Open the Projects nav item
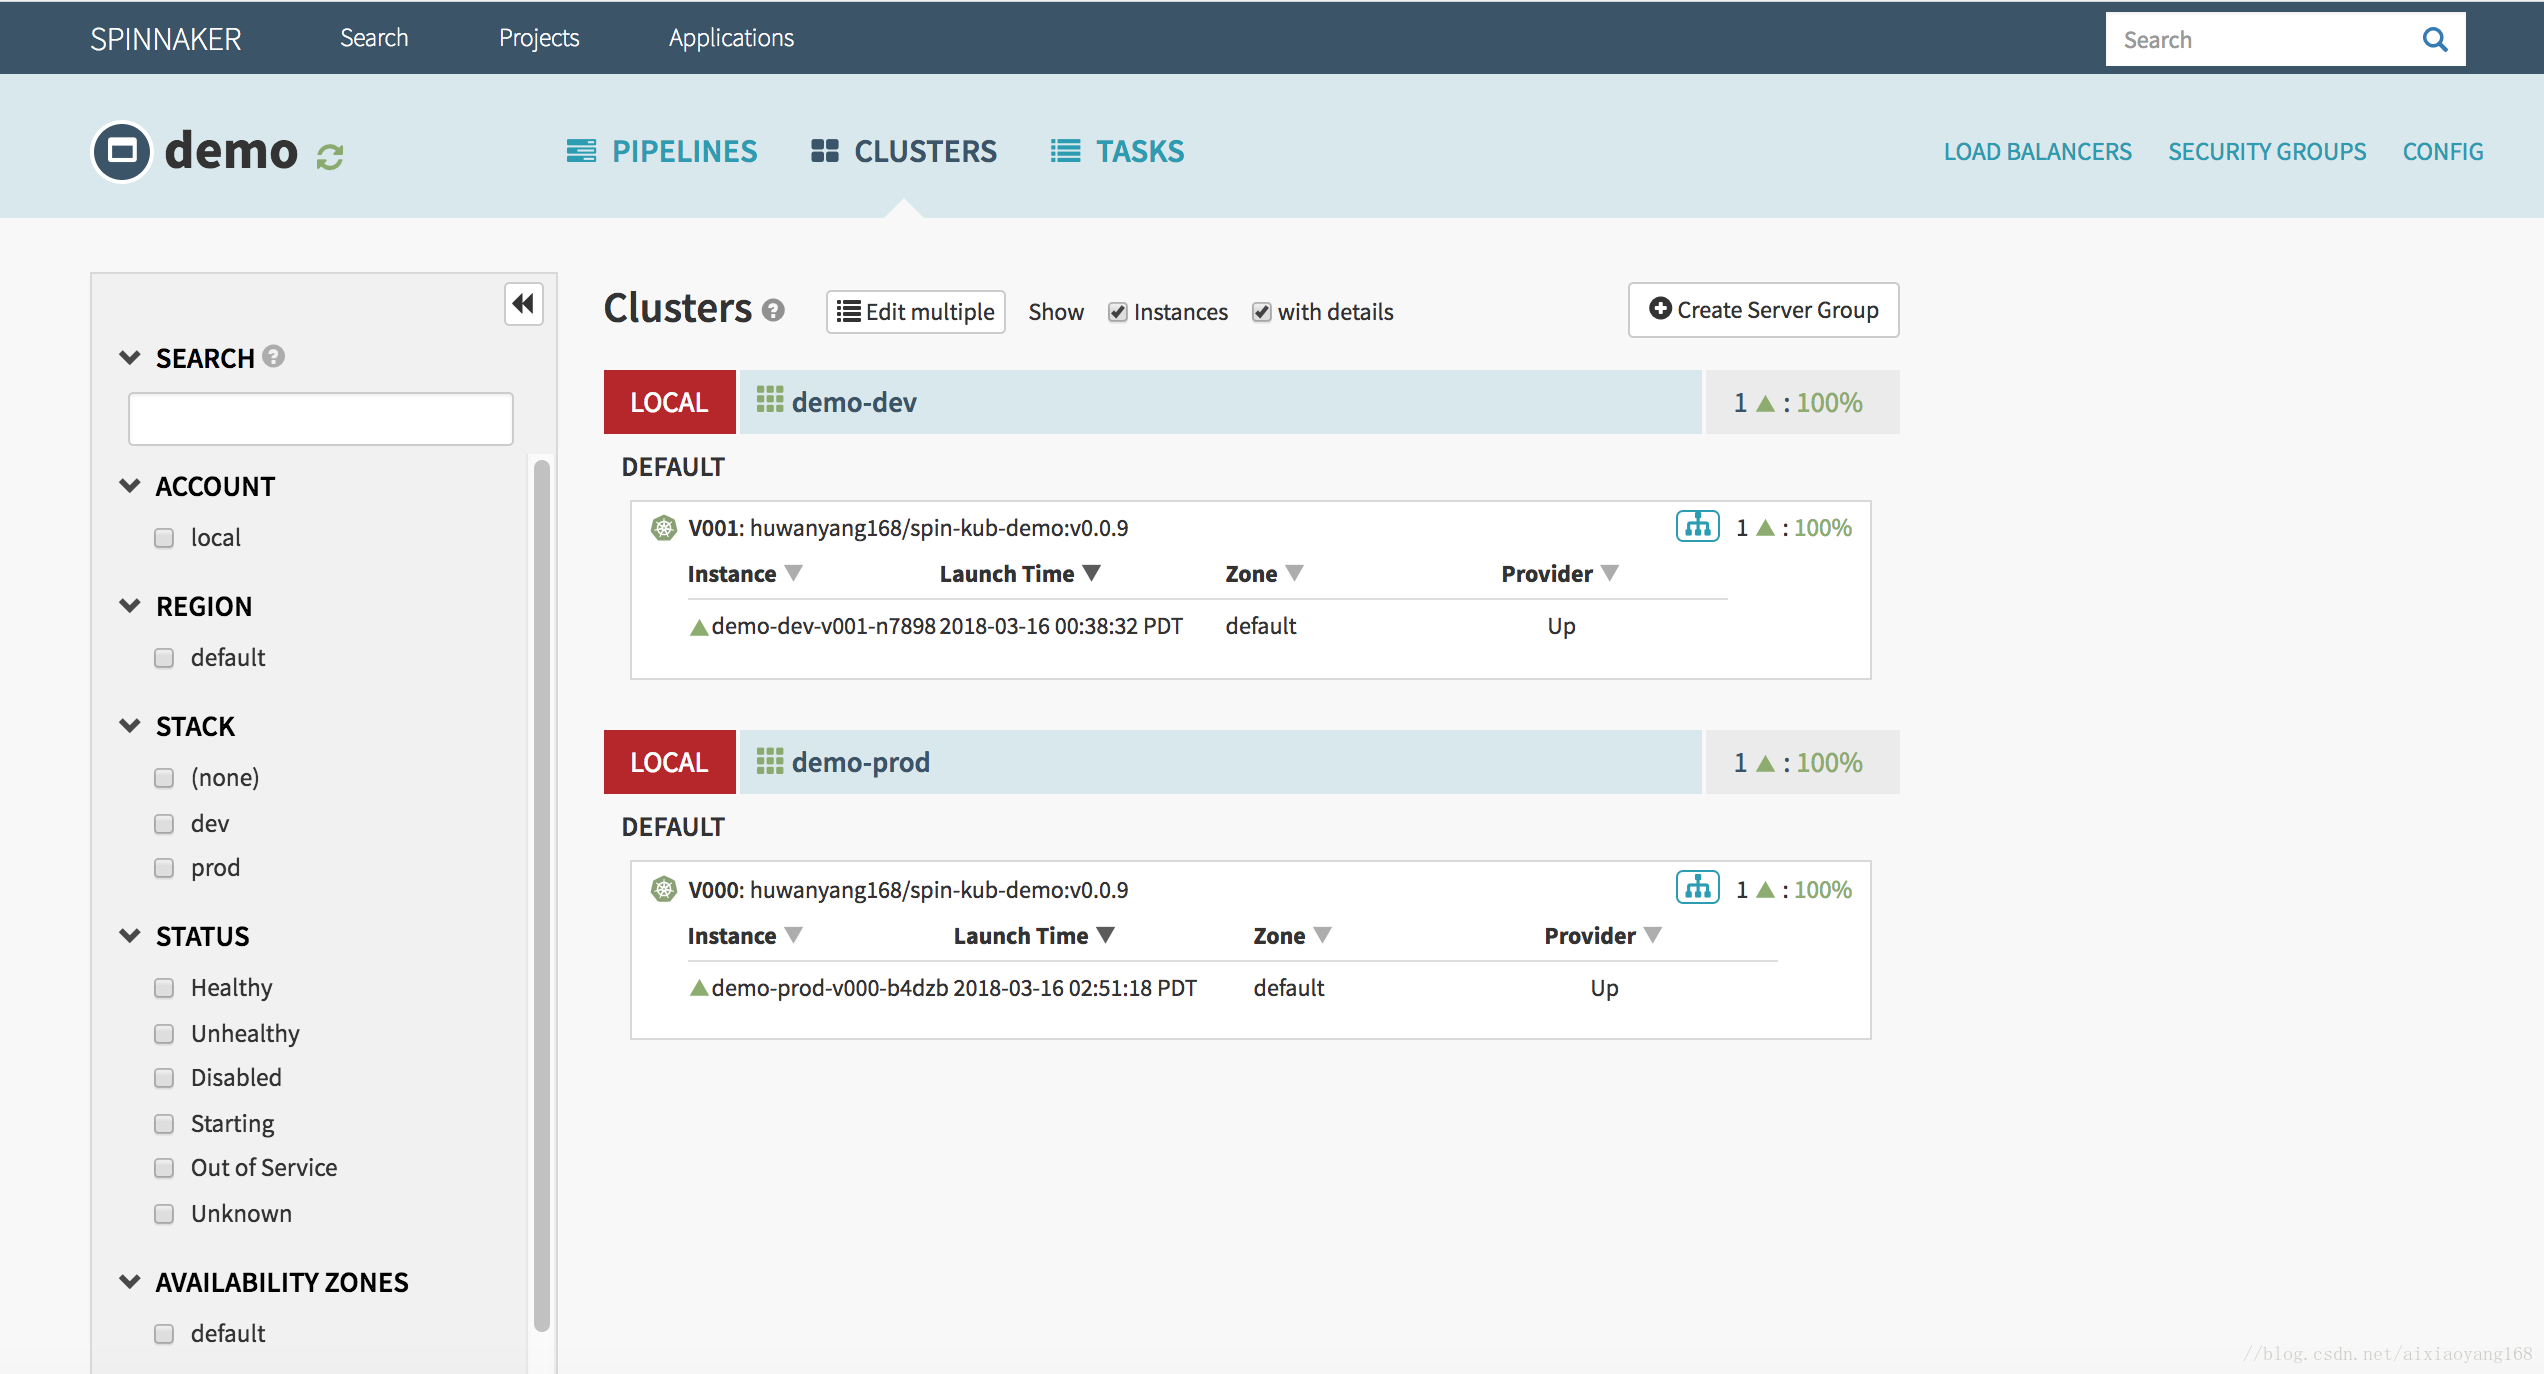 (x=539, y=38)
